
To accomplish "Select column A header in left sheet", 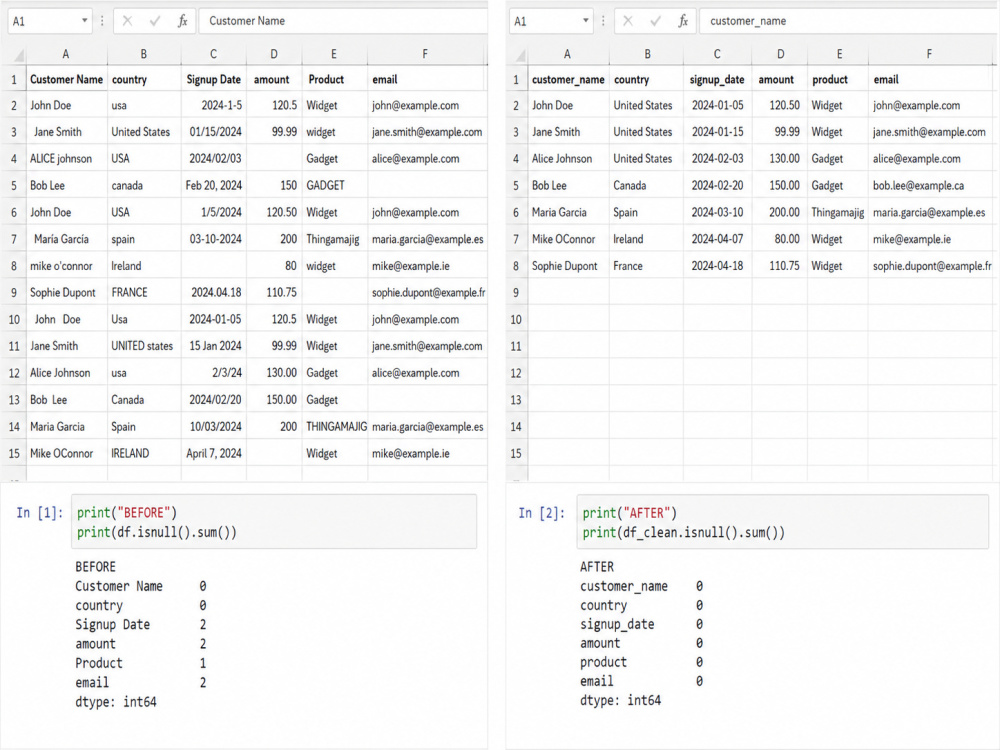I will [x=66, y=54].
